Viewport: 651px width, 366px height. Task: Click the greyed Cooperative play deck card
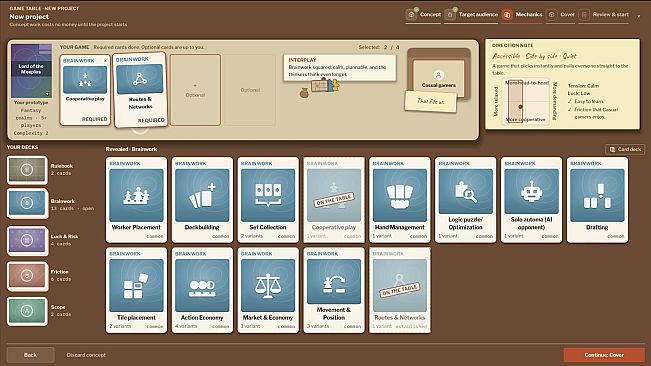point(334,200)
